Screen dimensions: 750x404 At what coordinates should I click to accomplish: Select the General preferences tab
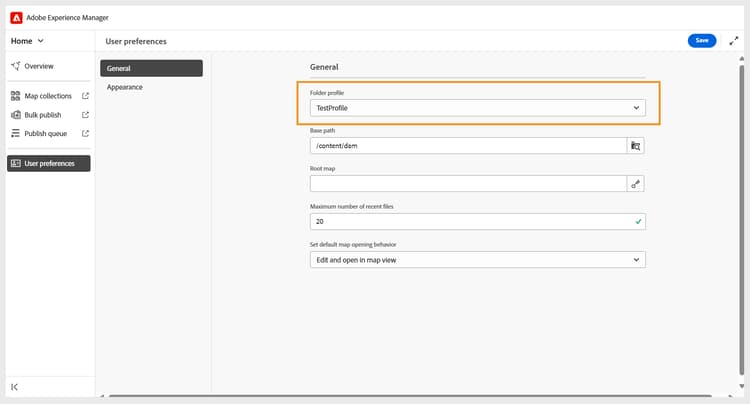(151, 69)
